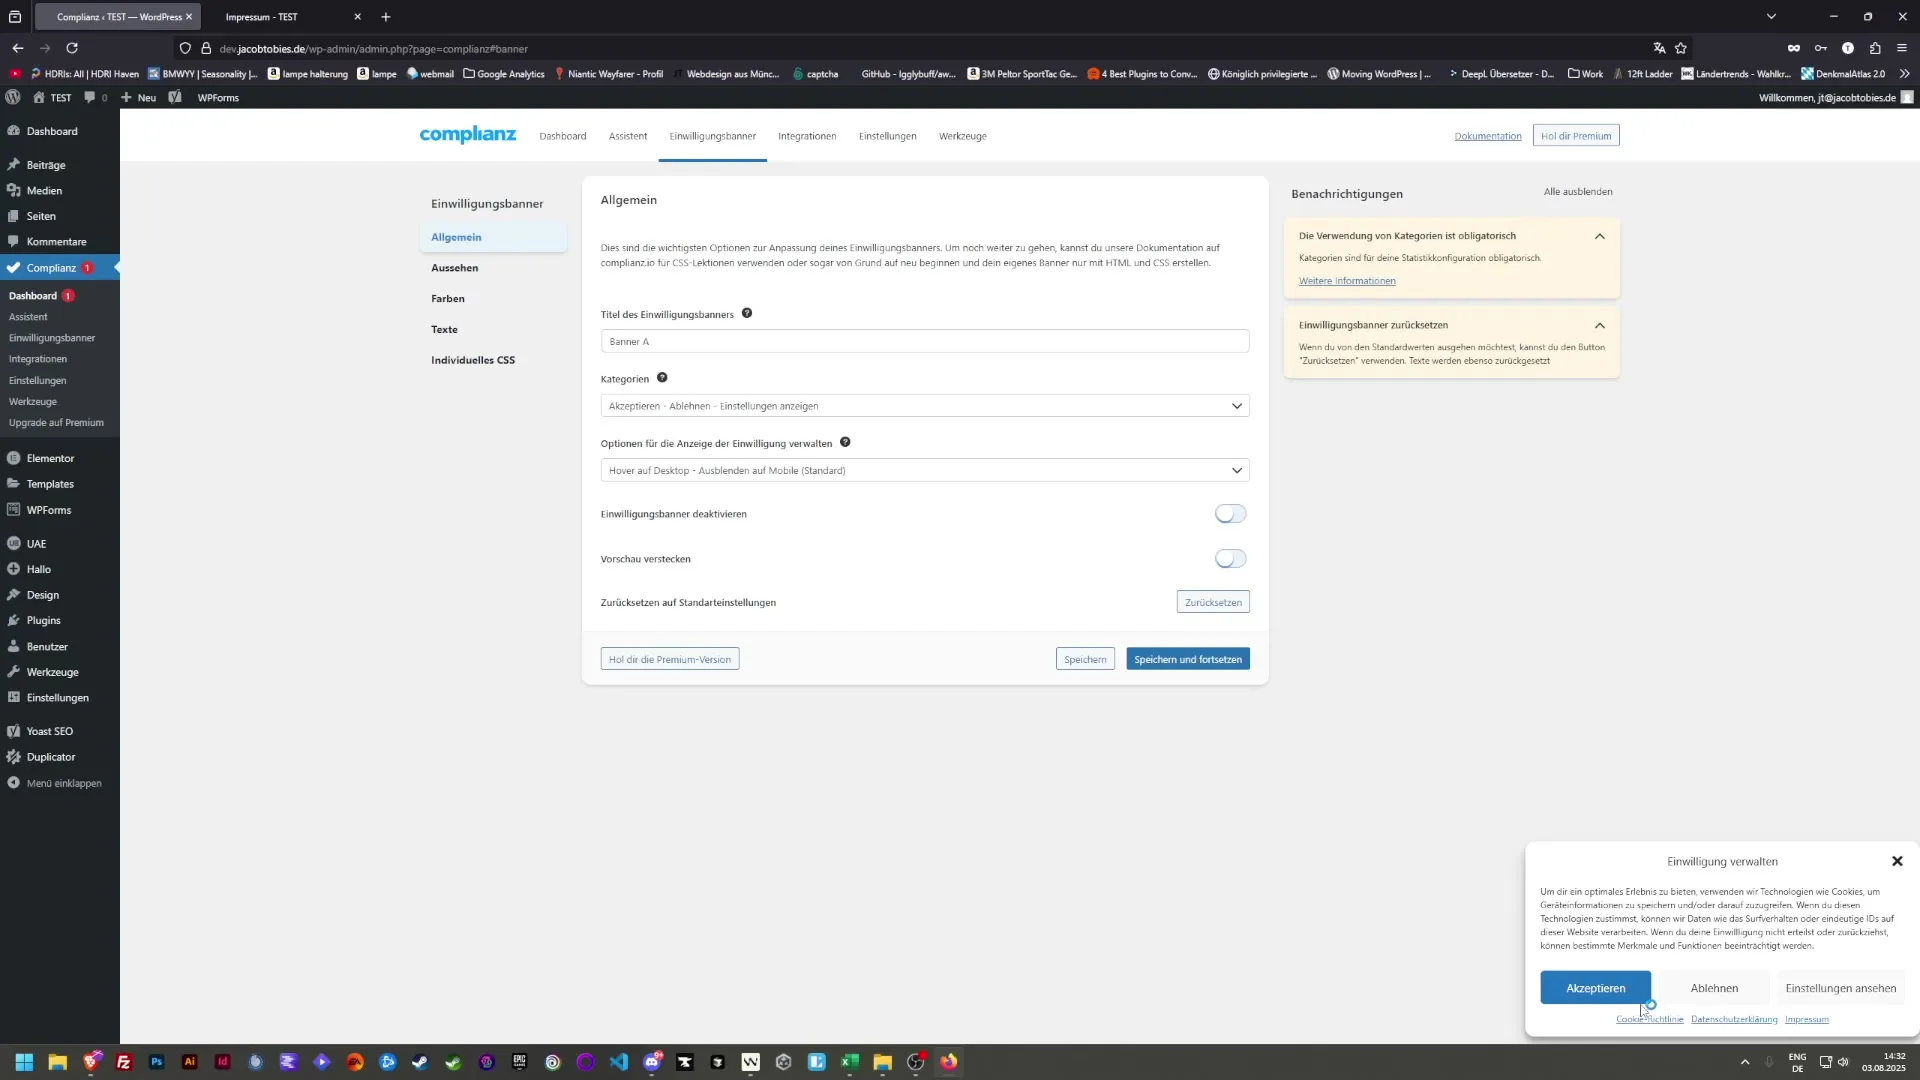1920x1080 pixels.
Task: Select the Design menu item
Action: click(x=42, y=595)
